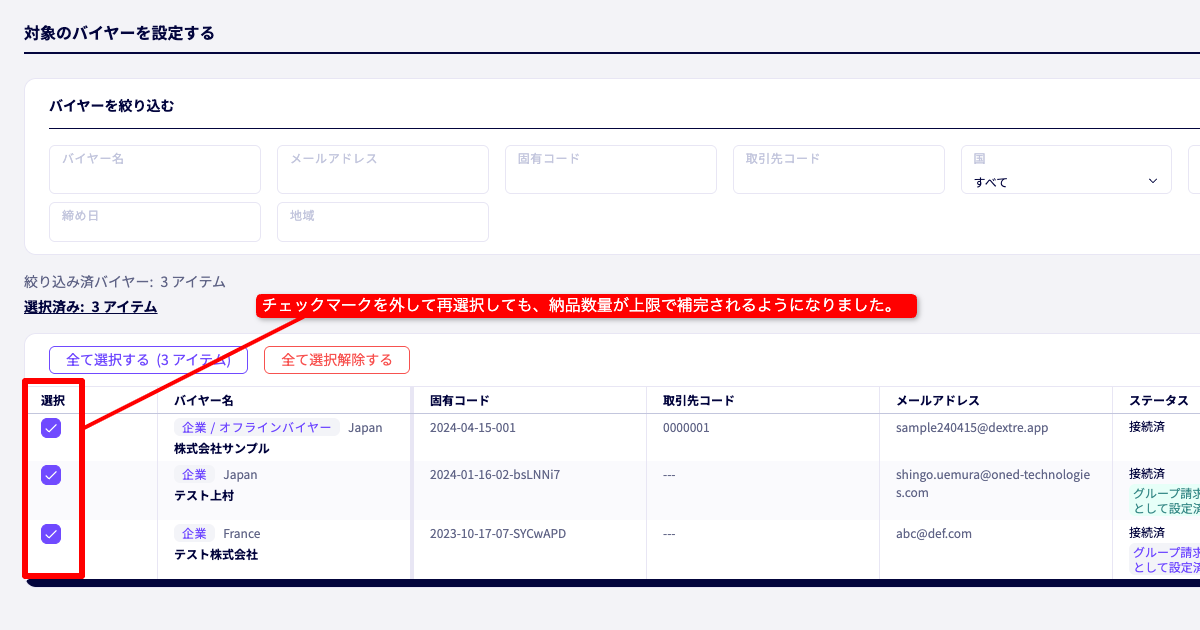This screenshot has width=1200, height=630.
Task: Focus the バイヤー名 filter field
Action: tap(155, 170)
